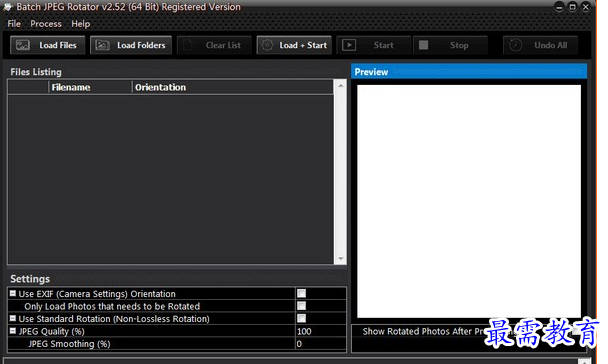
Task: Click the Clear List page icon
Action: coord(188,45)
